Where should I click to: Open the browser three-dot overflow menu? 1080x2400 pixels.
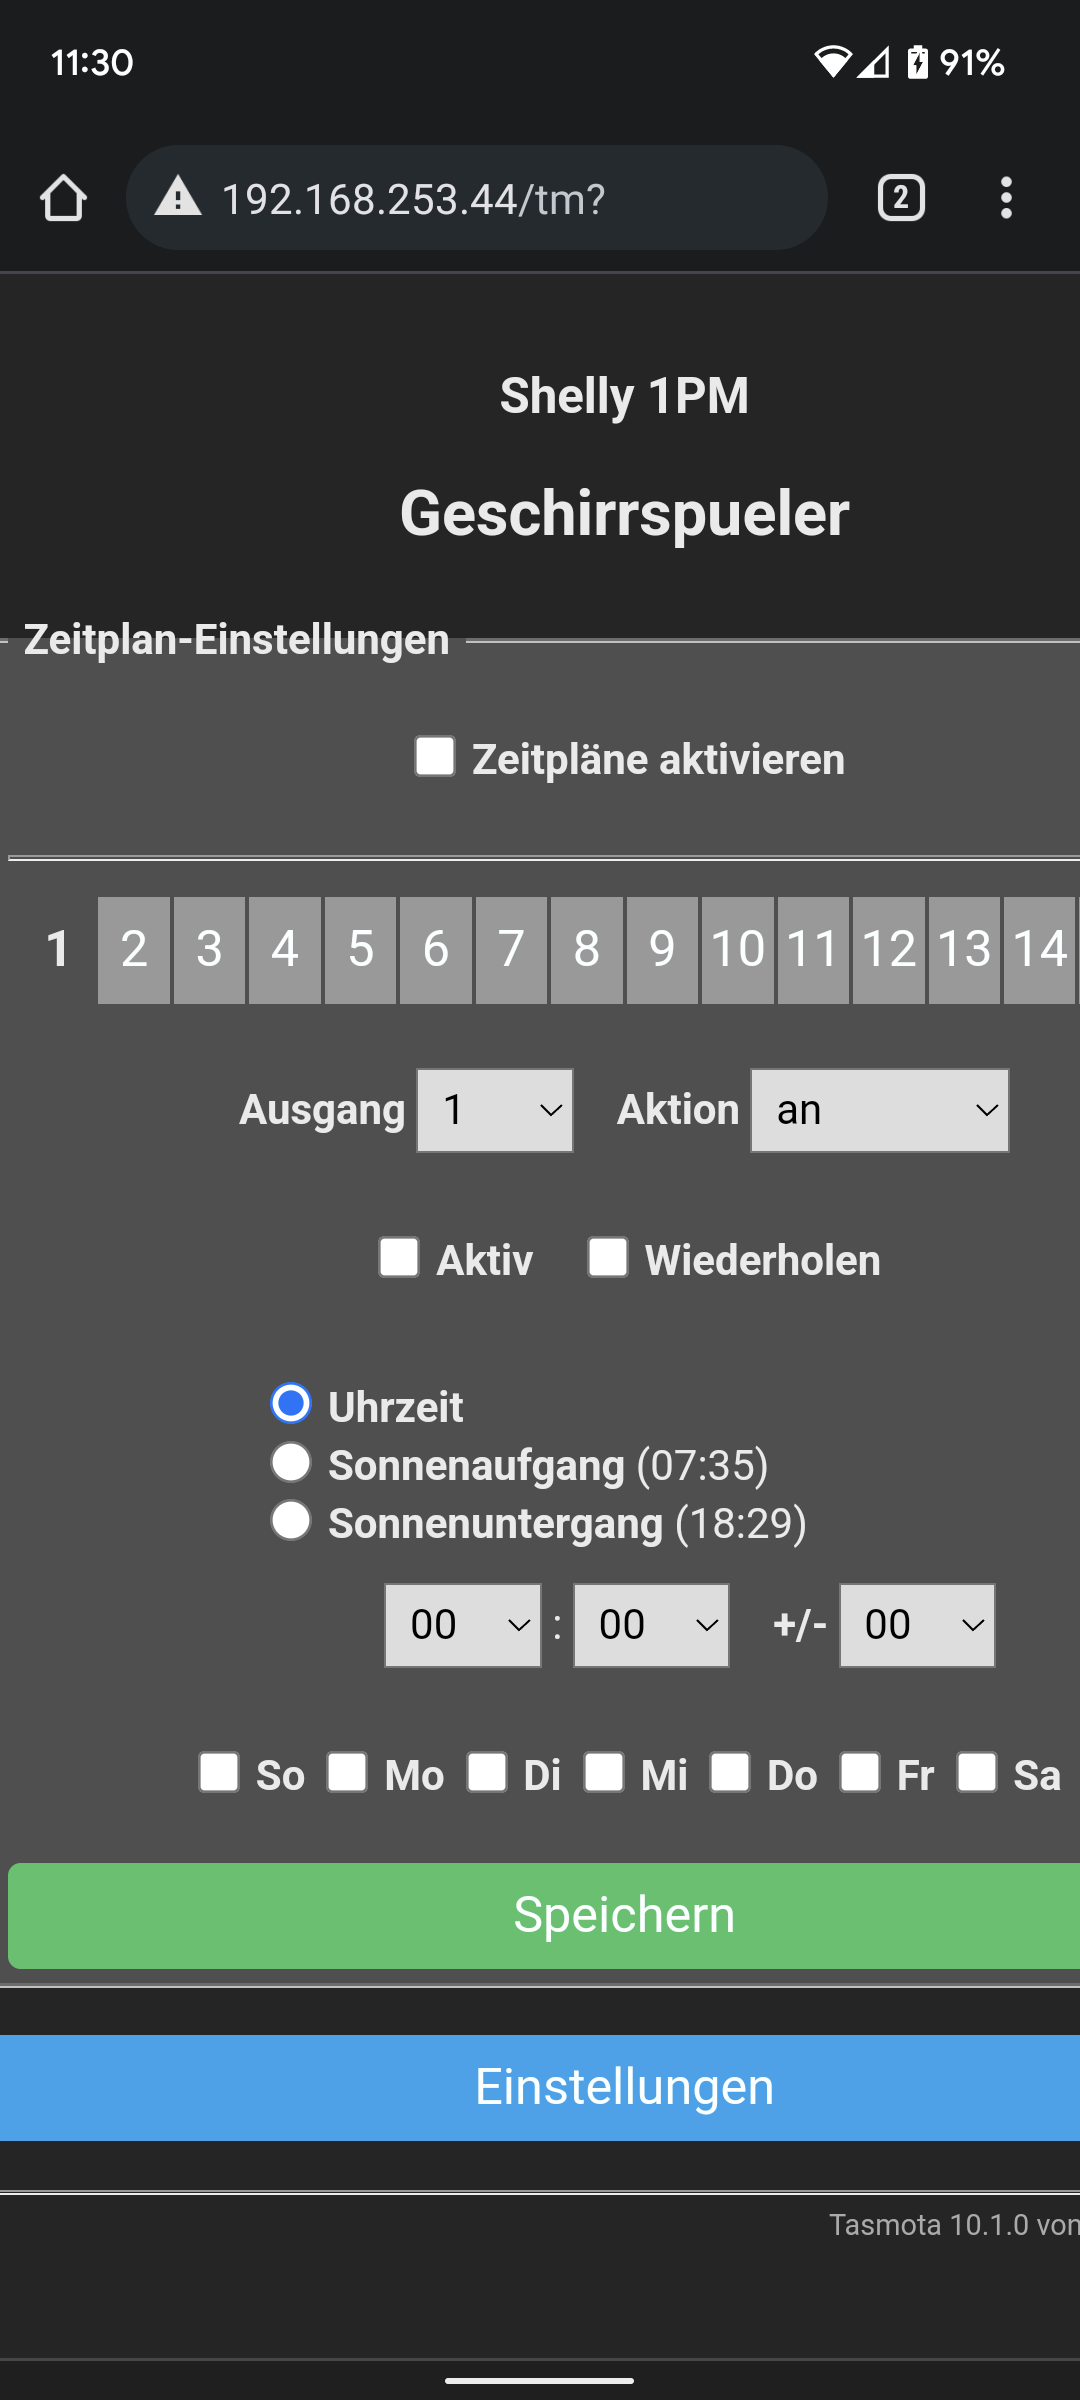click(x=1006, y=198)
